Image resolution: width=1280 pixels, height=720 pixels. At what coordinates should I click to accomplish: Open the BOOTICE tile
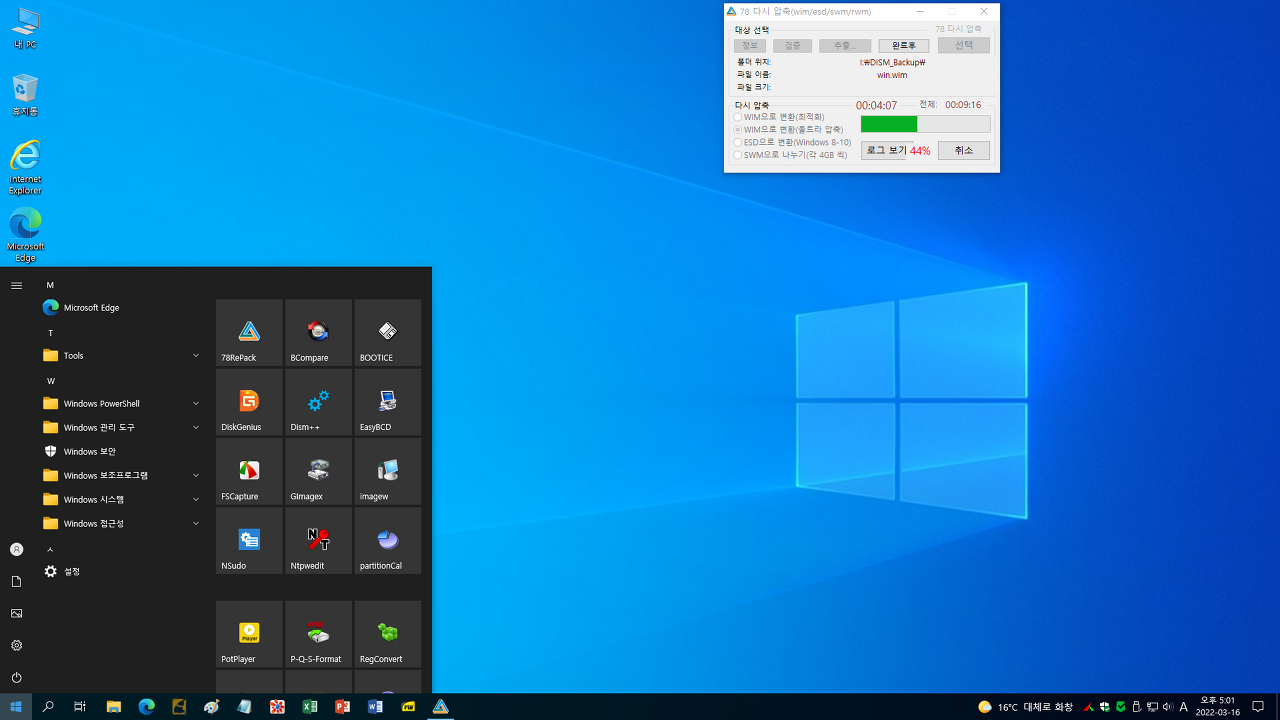388,333
